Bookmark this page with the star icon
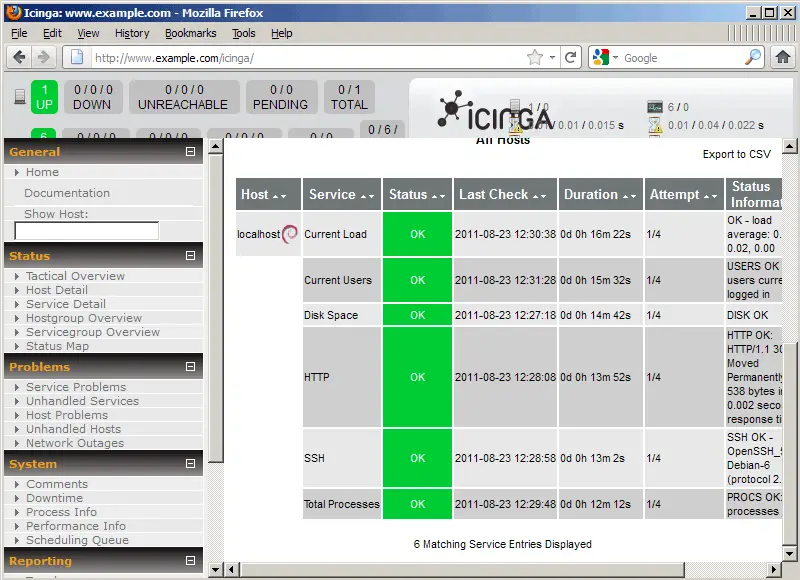Viewport: 800px width, 580px height. (535, 57)
